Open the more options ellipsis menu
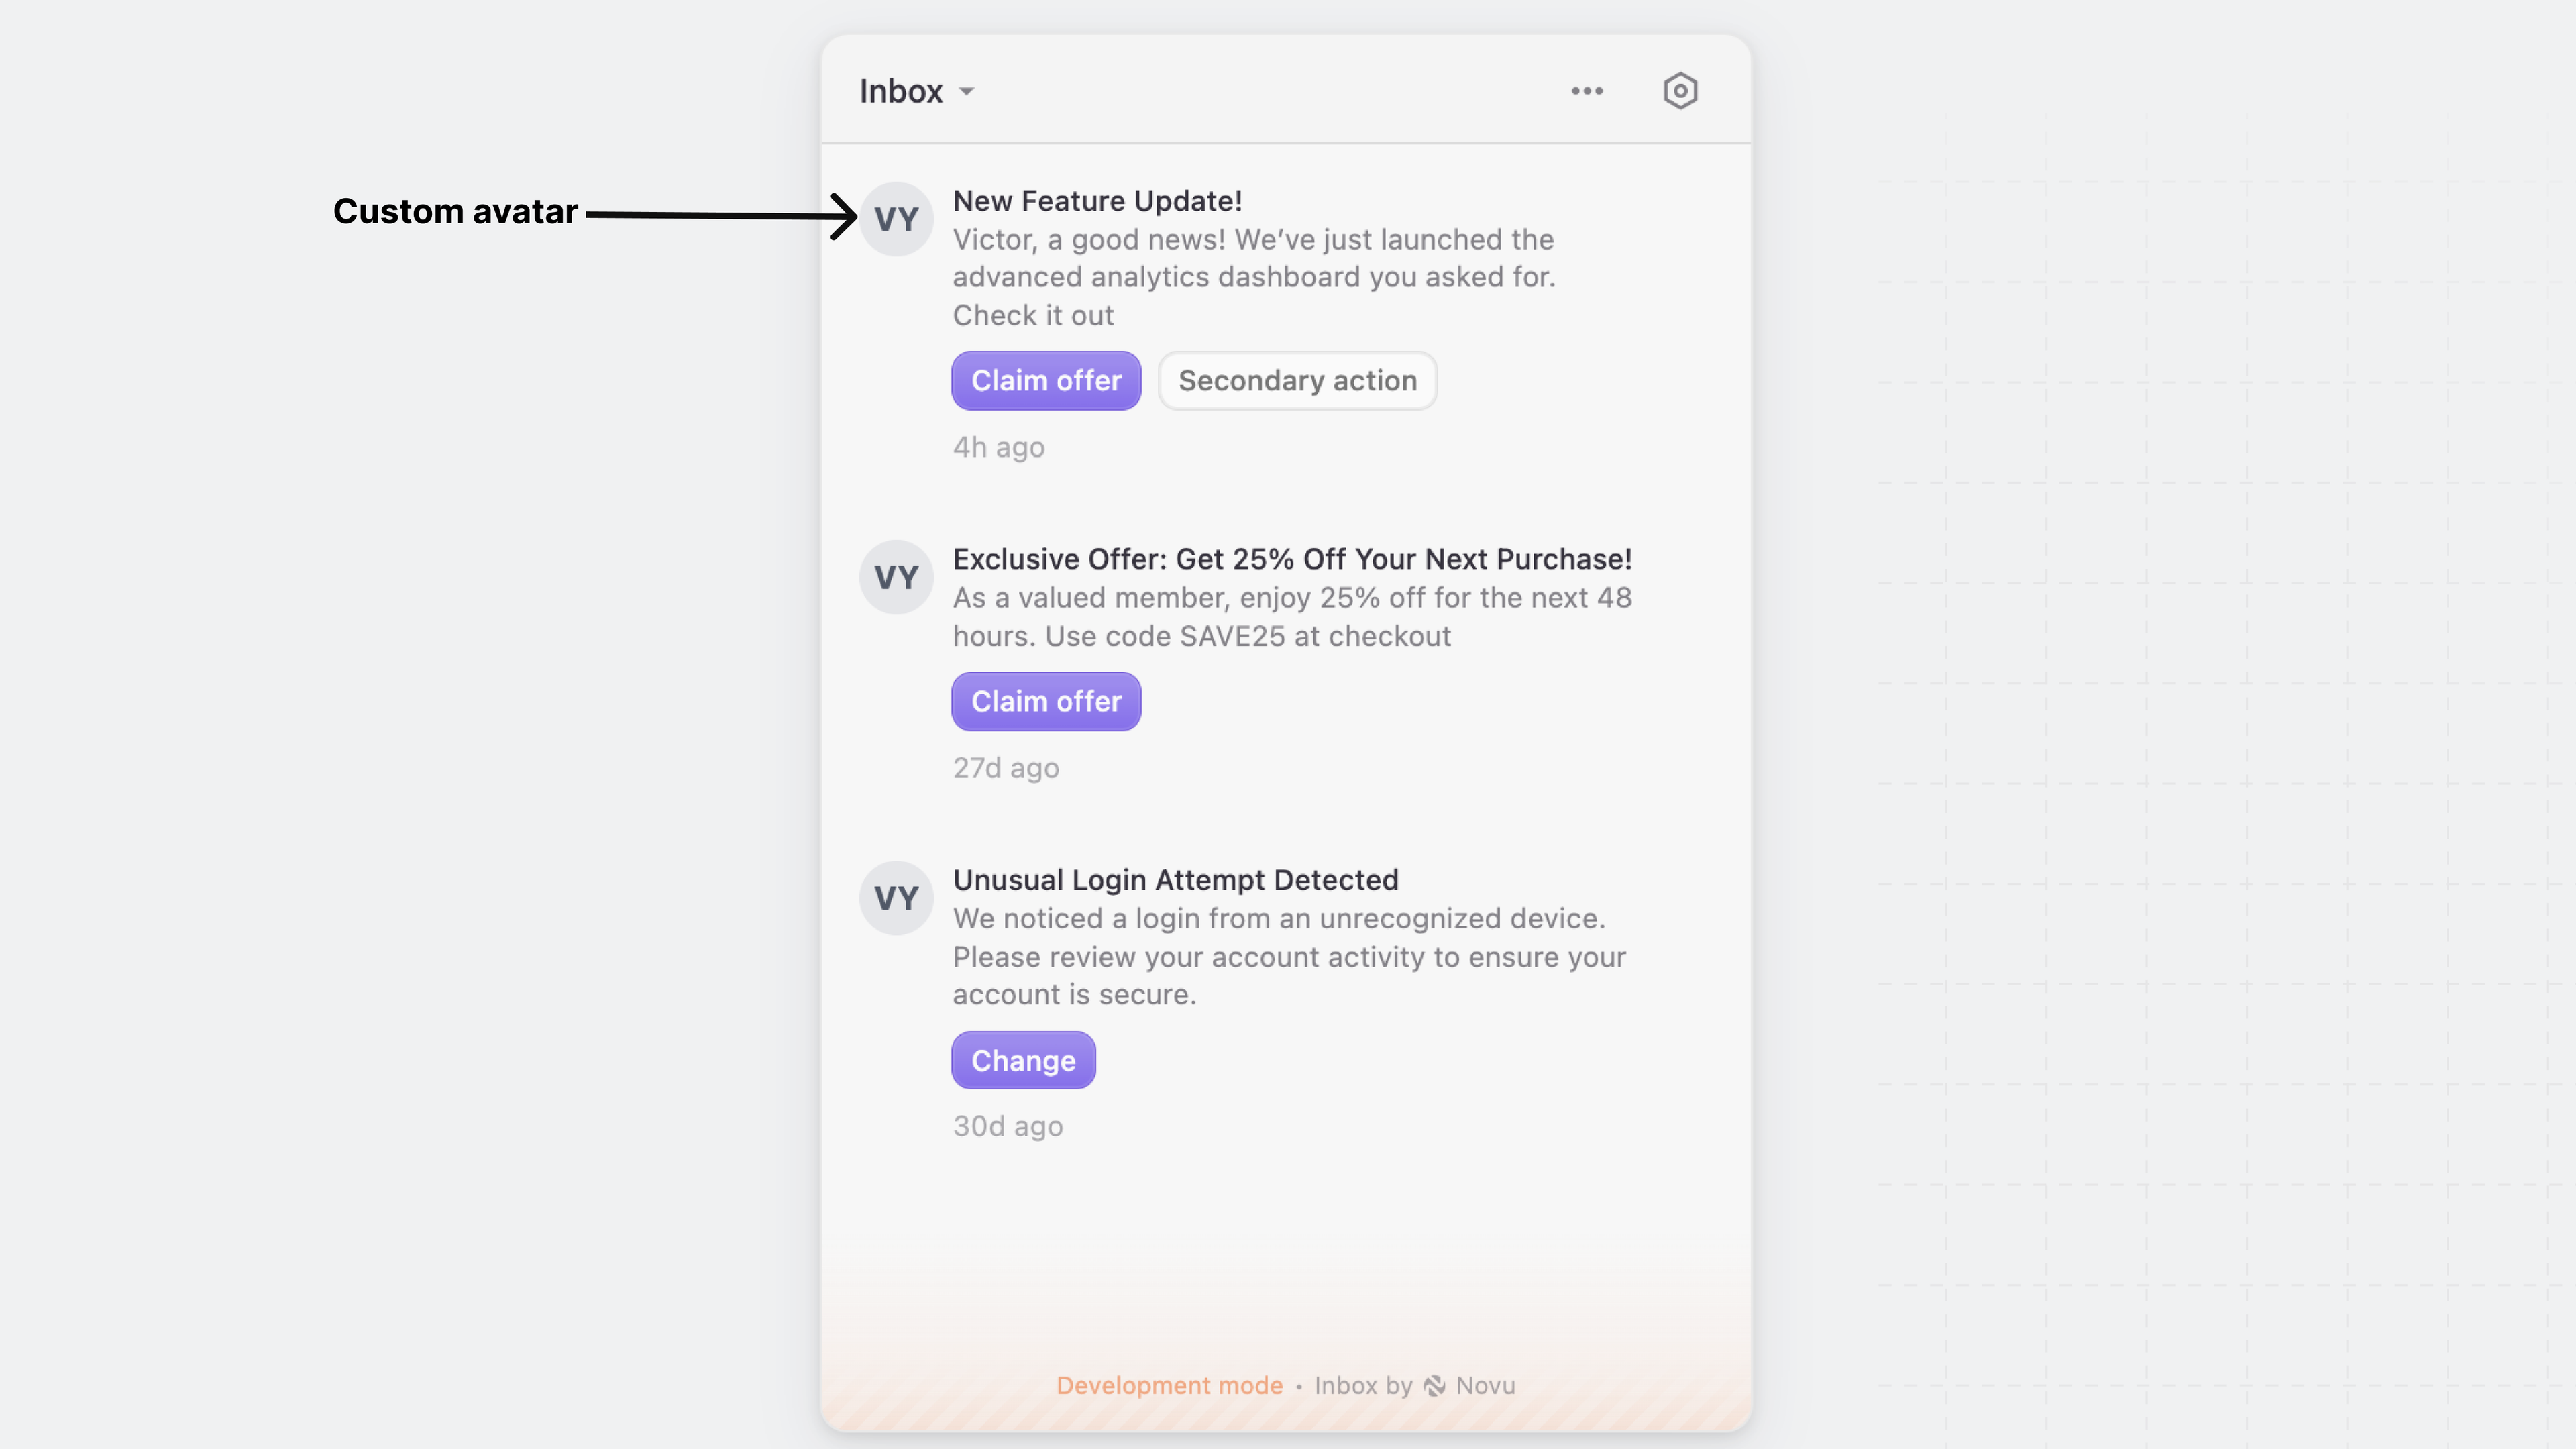The image size is (2576, 1449). pos(1588,90)
